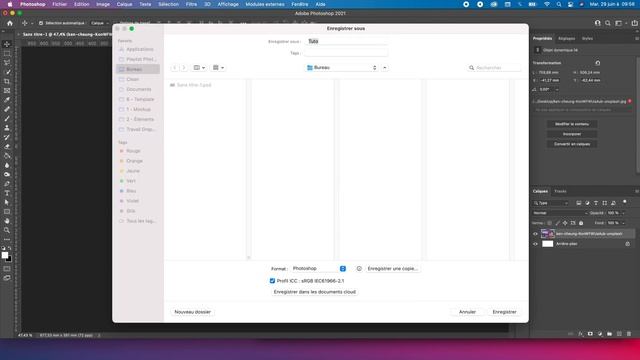
Task: Open the layer filter Type dropdown
Action: pos(551,203)
